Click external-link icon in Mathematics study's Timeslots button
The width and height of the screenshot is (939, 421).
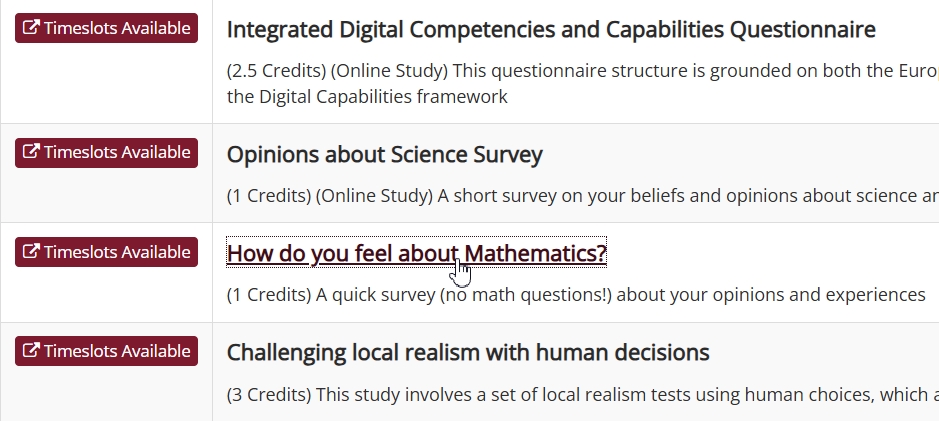tap(31, 252)
